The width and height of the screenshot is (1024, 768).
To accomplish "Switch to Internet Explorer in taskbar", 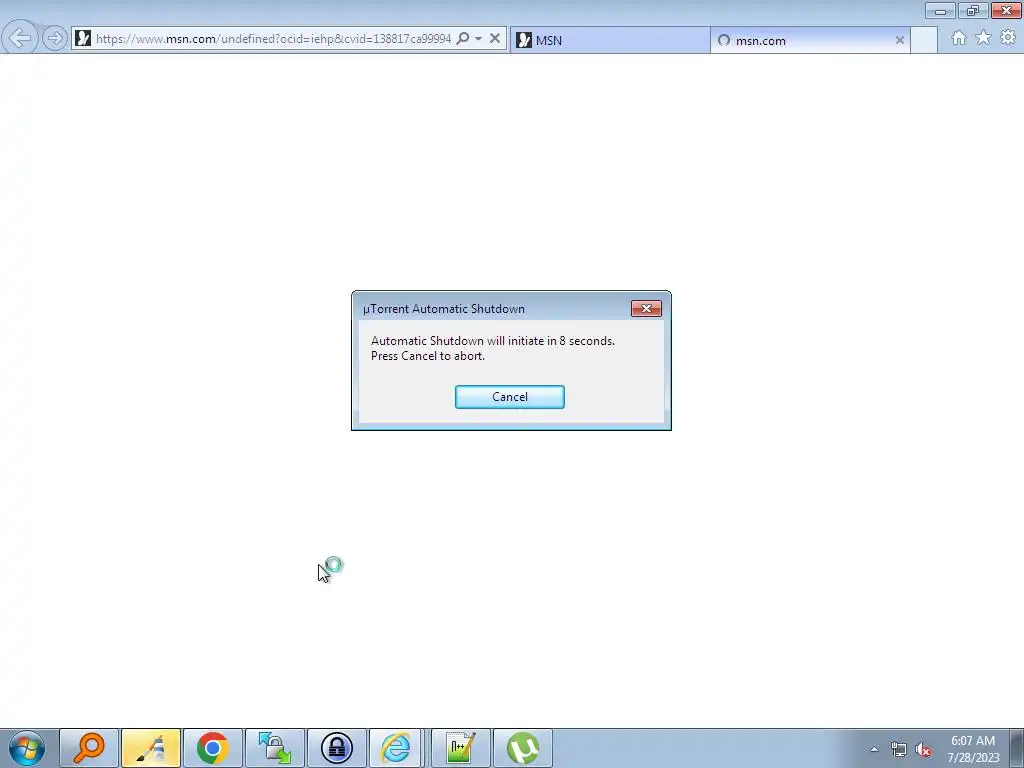I will [x=396, y=748].
